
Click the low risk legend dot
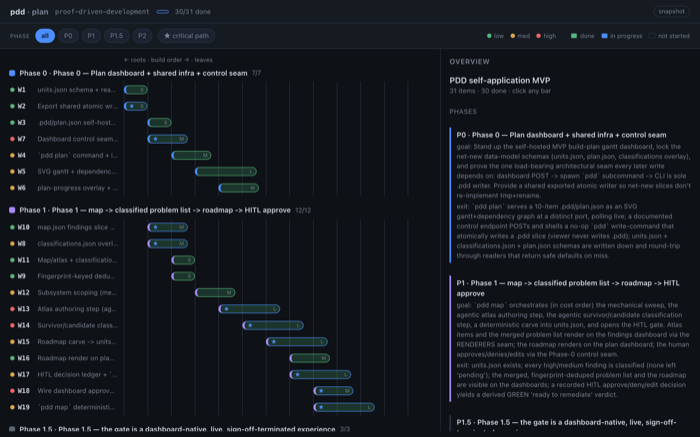(x=489, y=36)
